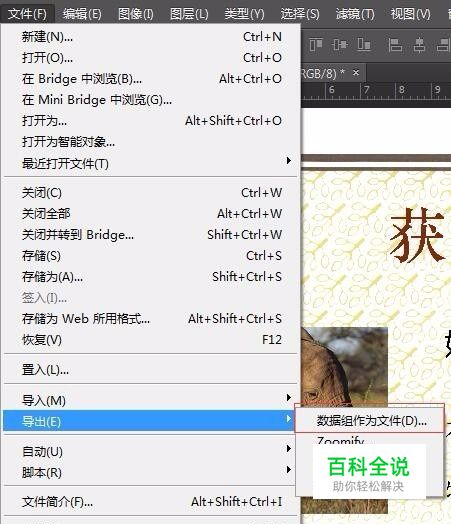
Task: Click the align bottom edges icon
Action: click(x=364, y=44)
